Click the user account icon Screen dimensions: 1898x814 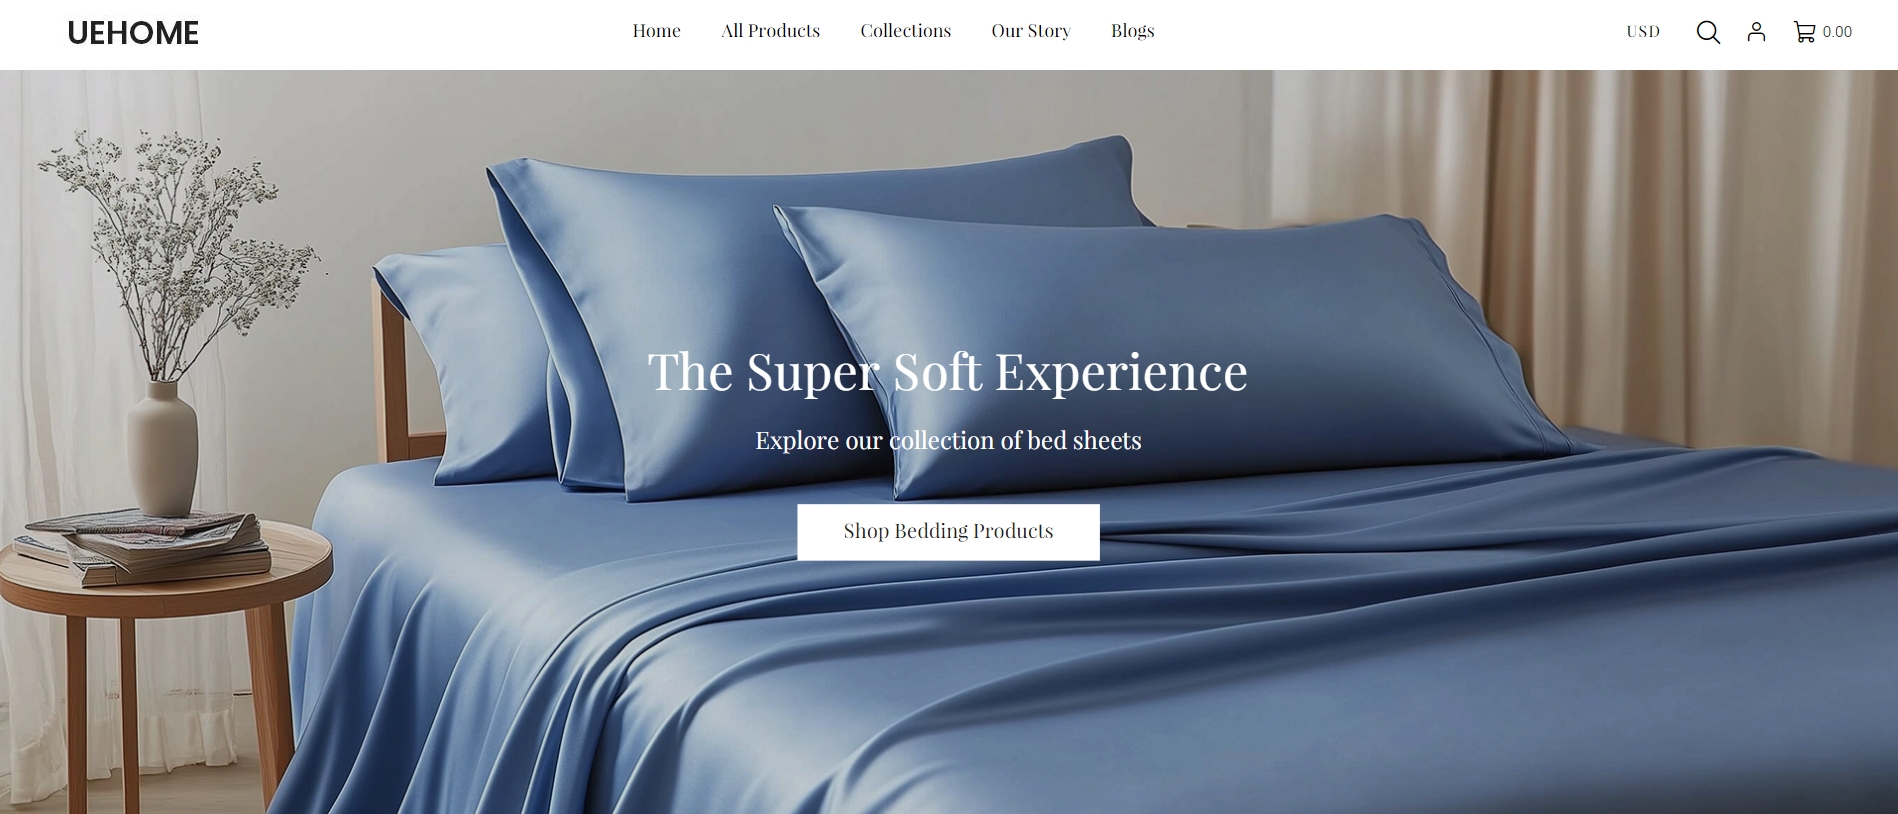(x=1756, y=32)
